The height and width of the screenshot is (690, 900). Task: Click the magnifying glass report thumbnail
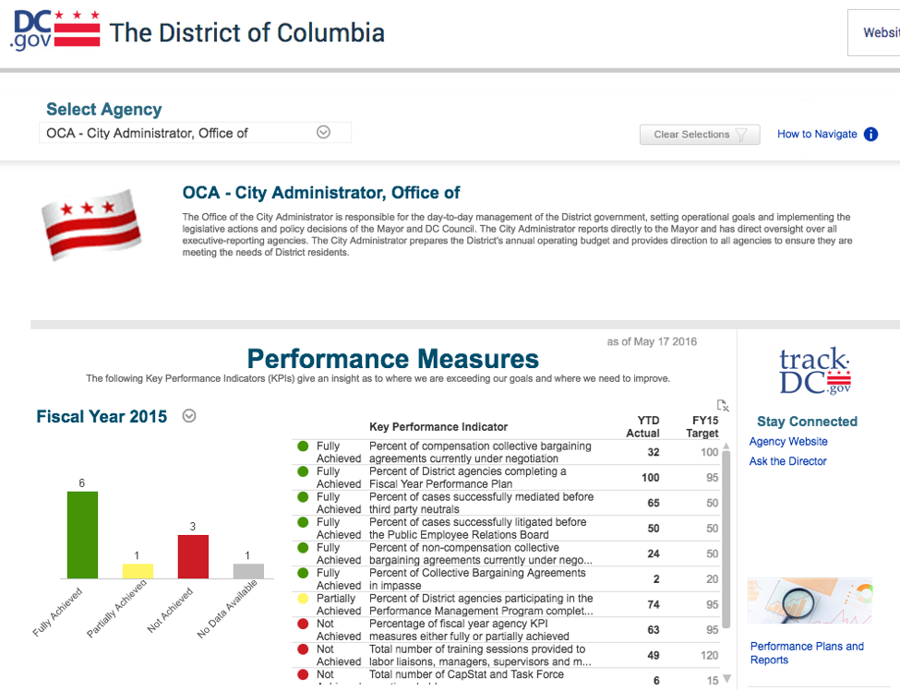pos(808,601)
